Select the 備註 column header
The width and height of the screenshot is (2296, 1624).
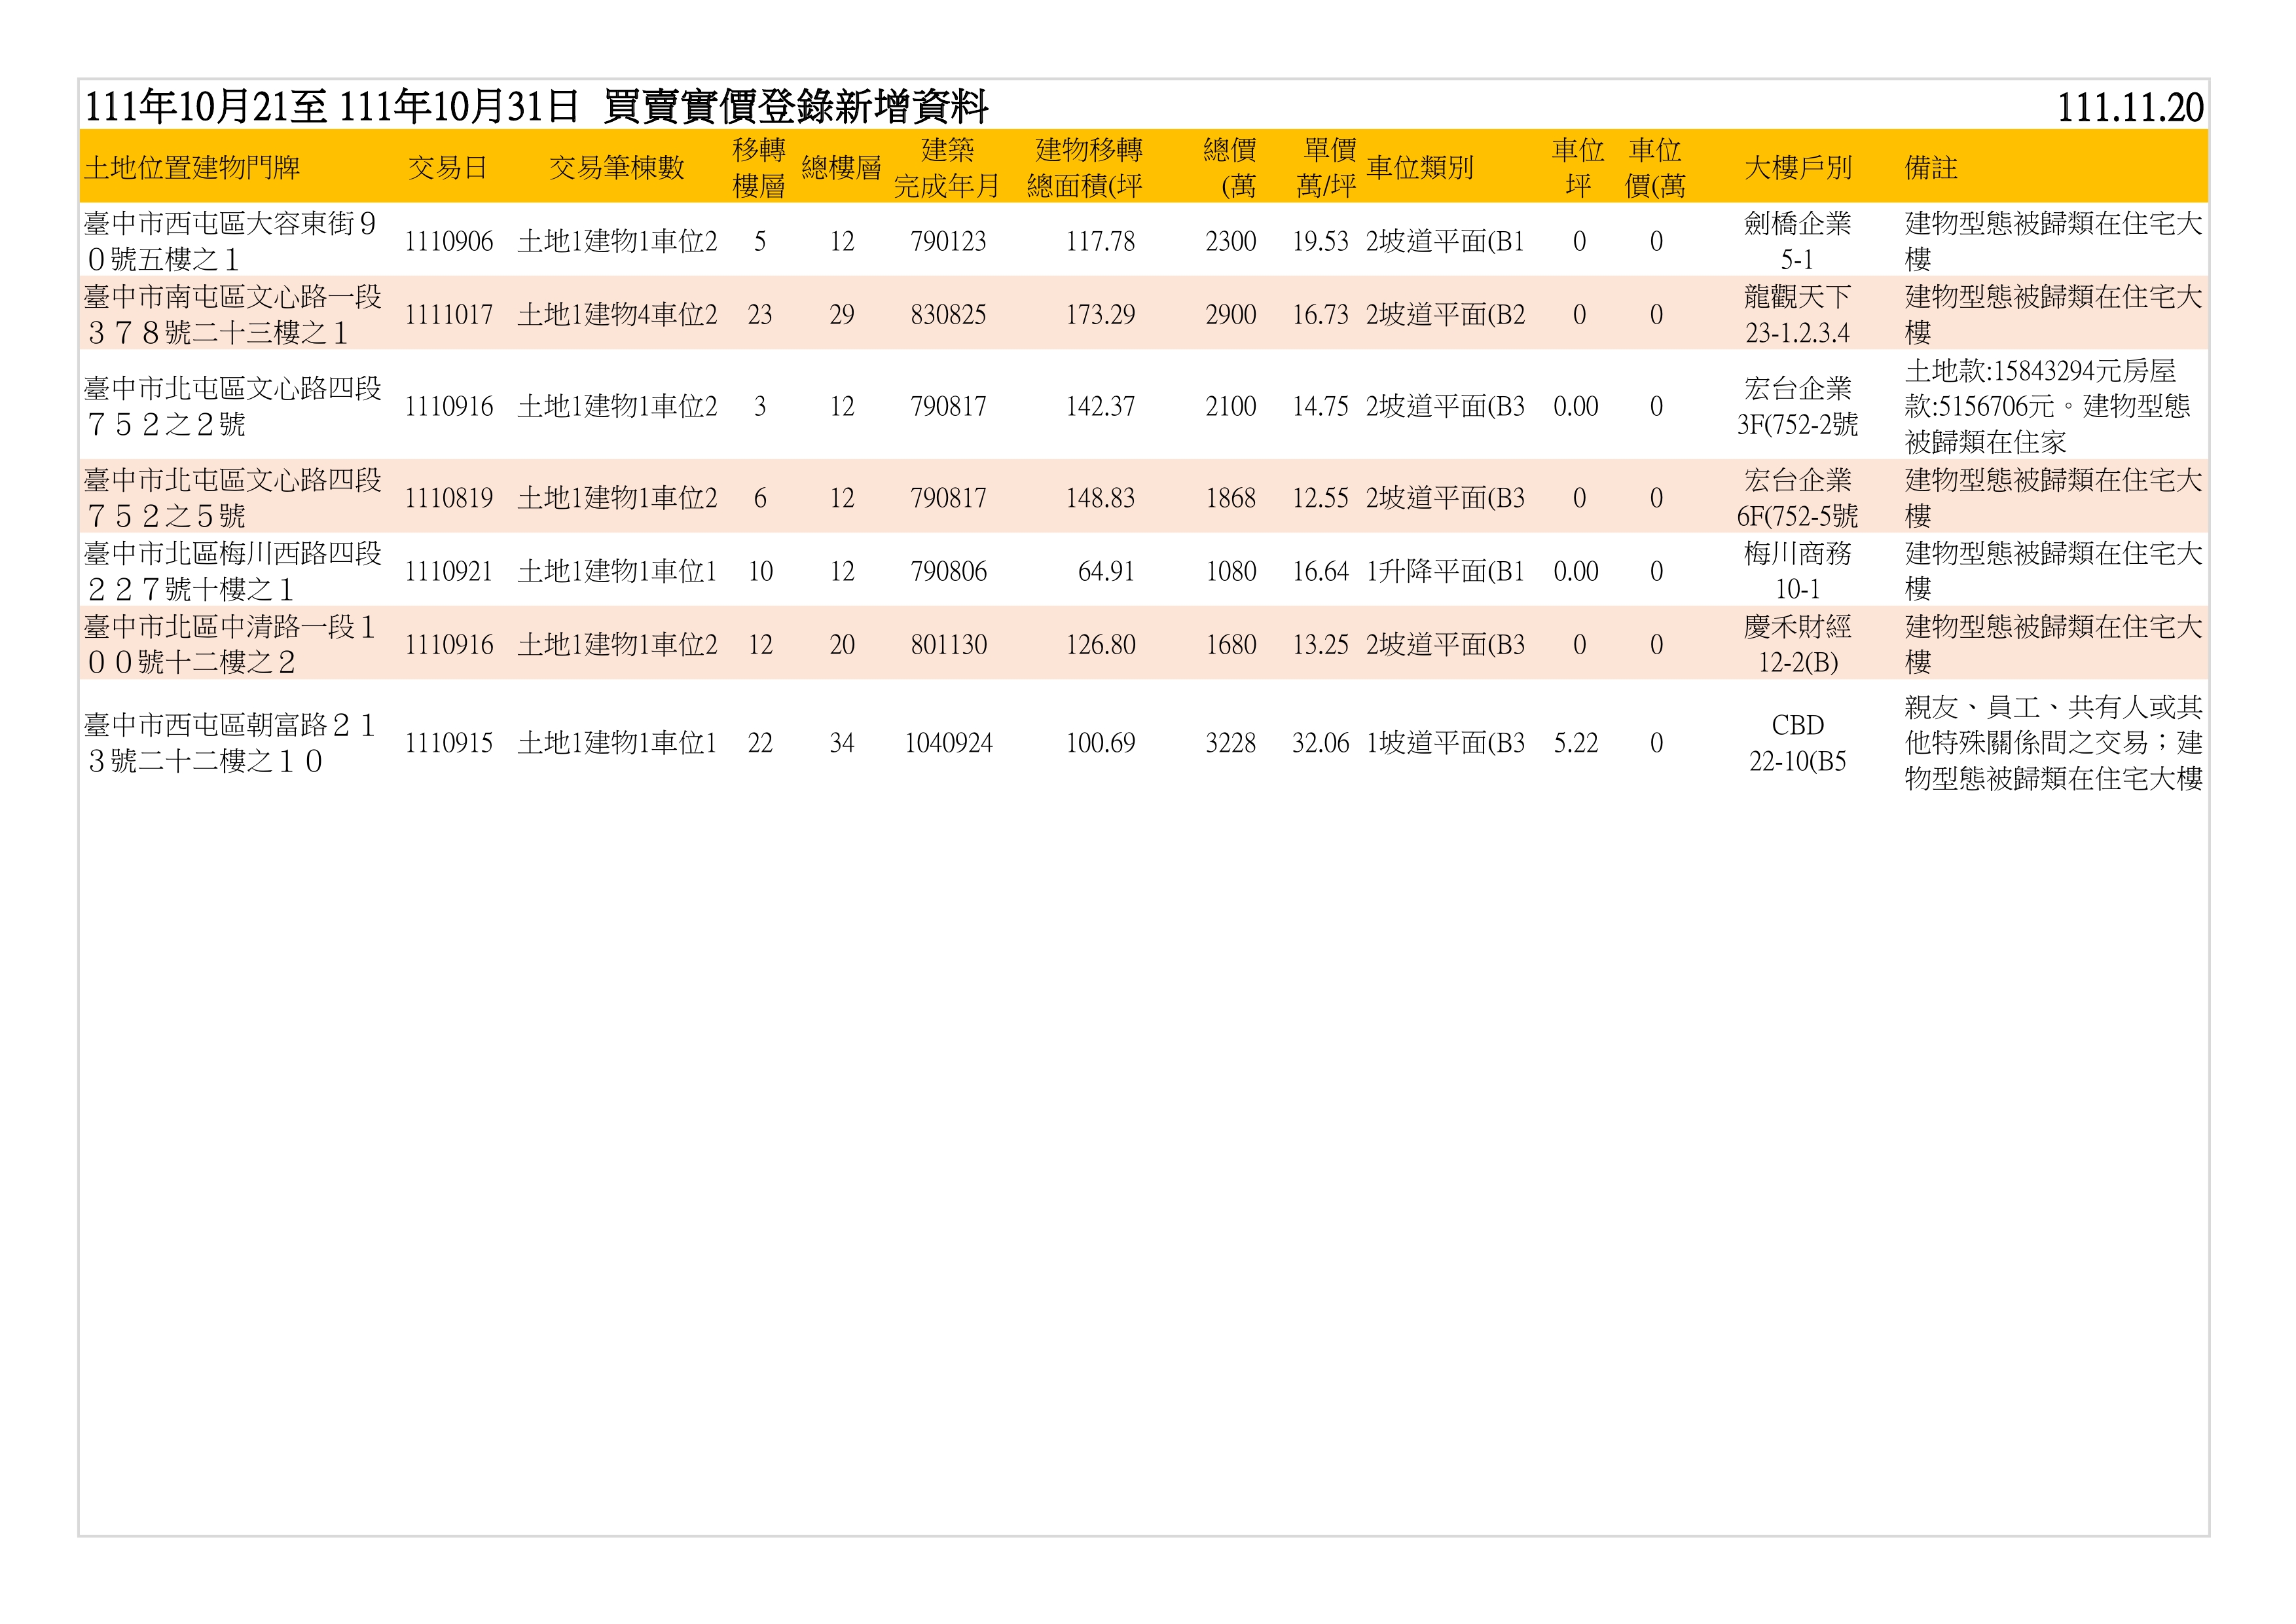pos(1931,167)
